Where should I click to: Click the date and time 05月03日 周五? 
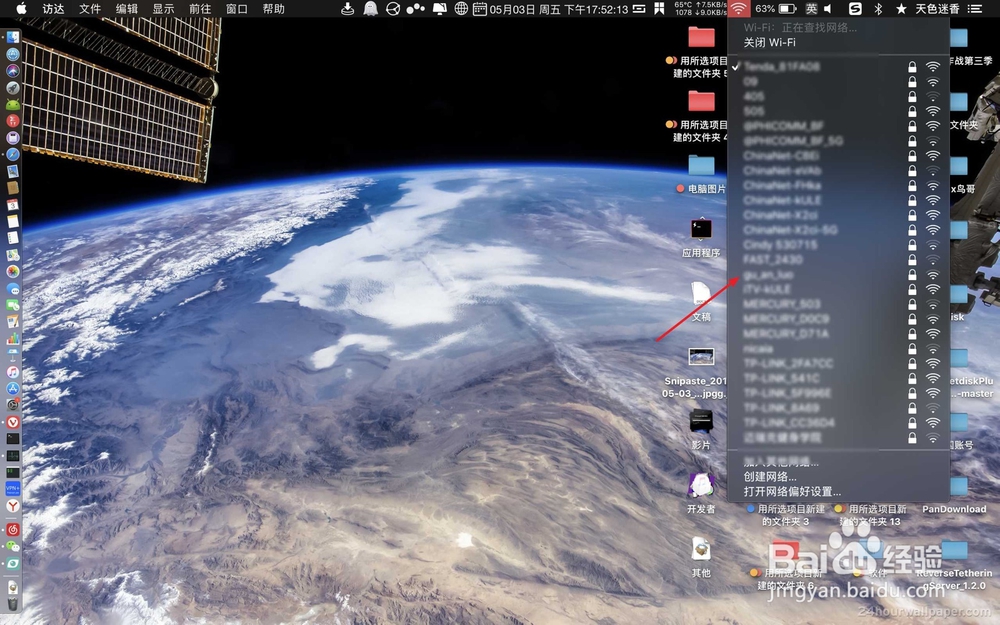point(559,9)
